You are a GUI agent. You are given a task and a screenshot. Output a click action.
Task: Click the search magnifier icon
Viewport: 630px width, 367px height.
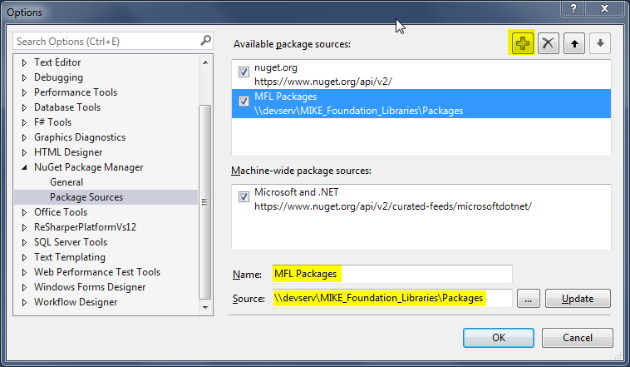point(205,40)
